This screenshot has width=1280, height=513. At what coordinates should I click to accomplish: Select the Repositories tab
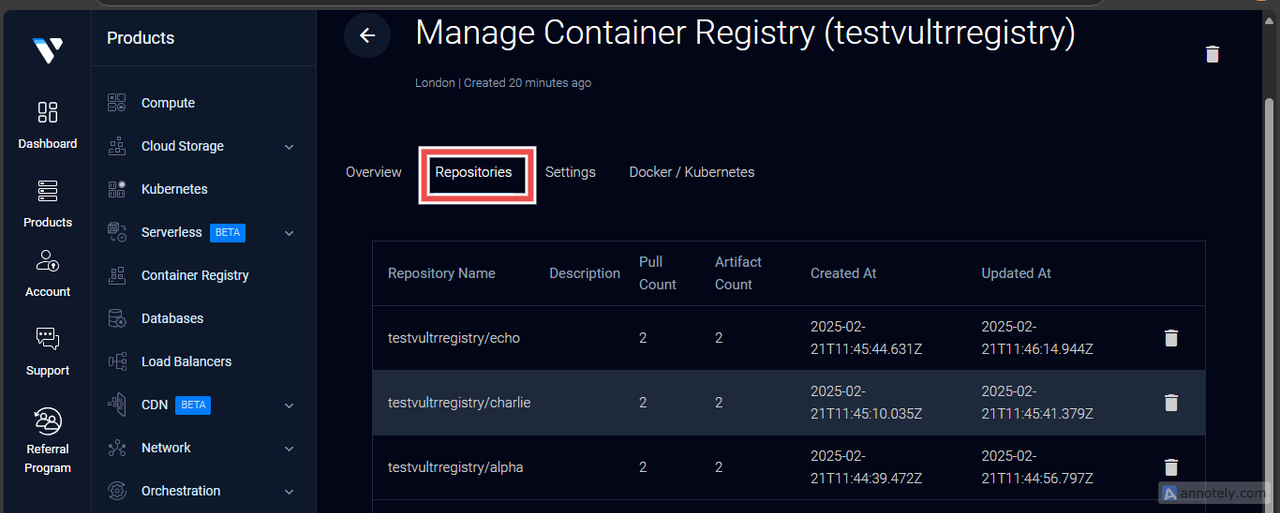click(473, 172)
